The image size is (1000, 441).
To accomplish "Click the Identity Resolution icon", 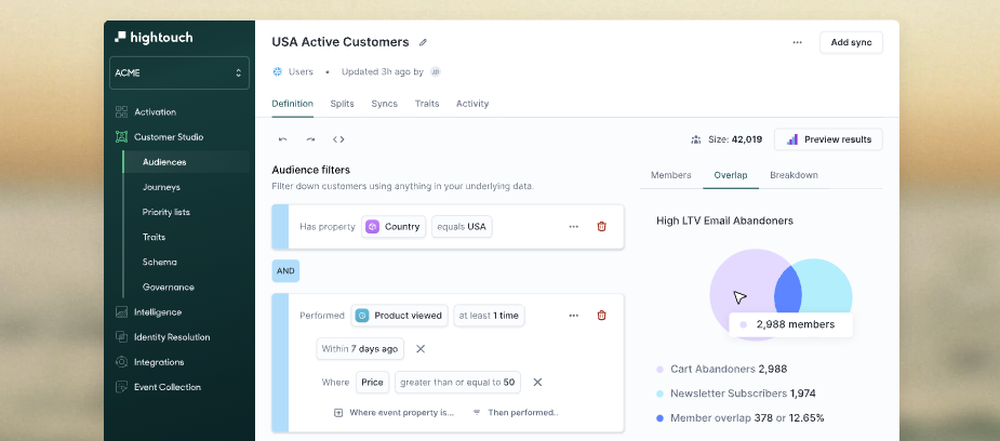I will (121, 337).
